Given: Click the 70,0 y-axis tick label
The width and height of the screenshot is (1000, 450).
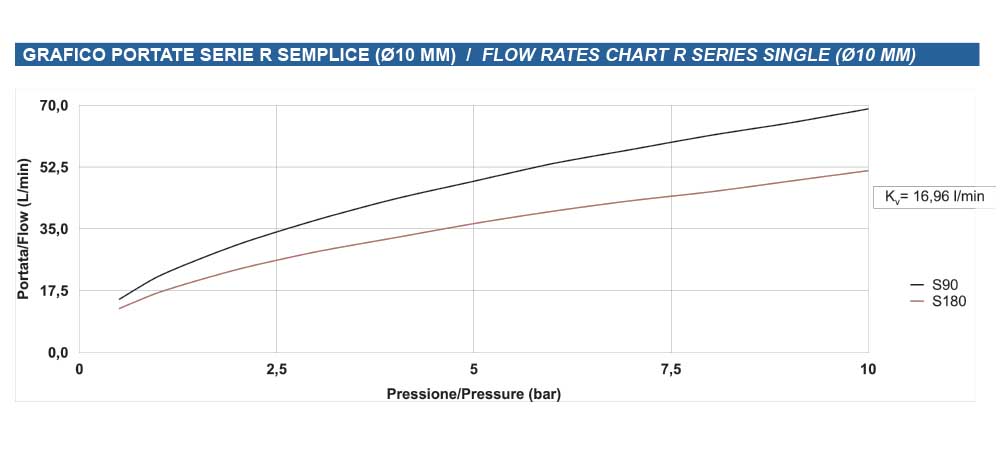Looking at the screenshot, I should [53, 106].
